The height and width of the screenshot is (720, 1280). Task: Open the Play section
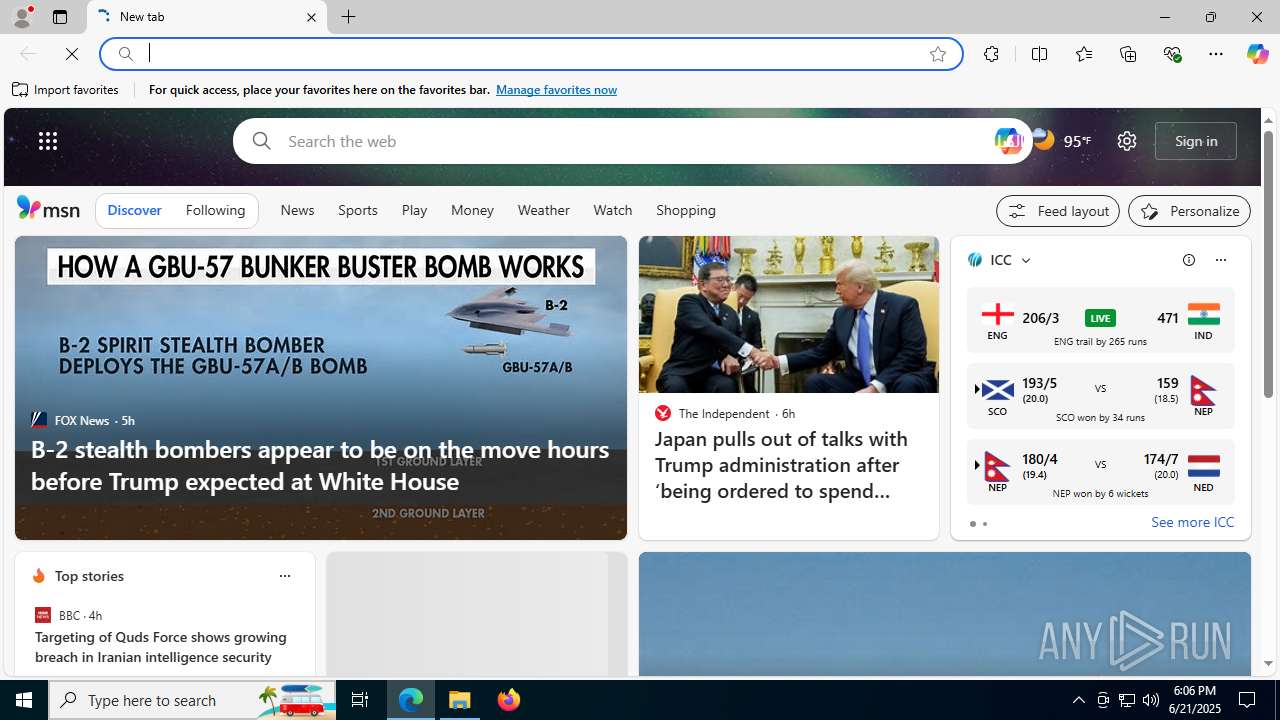coord(414,210)
